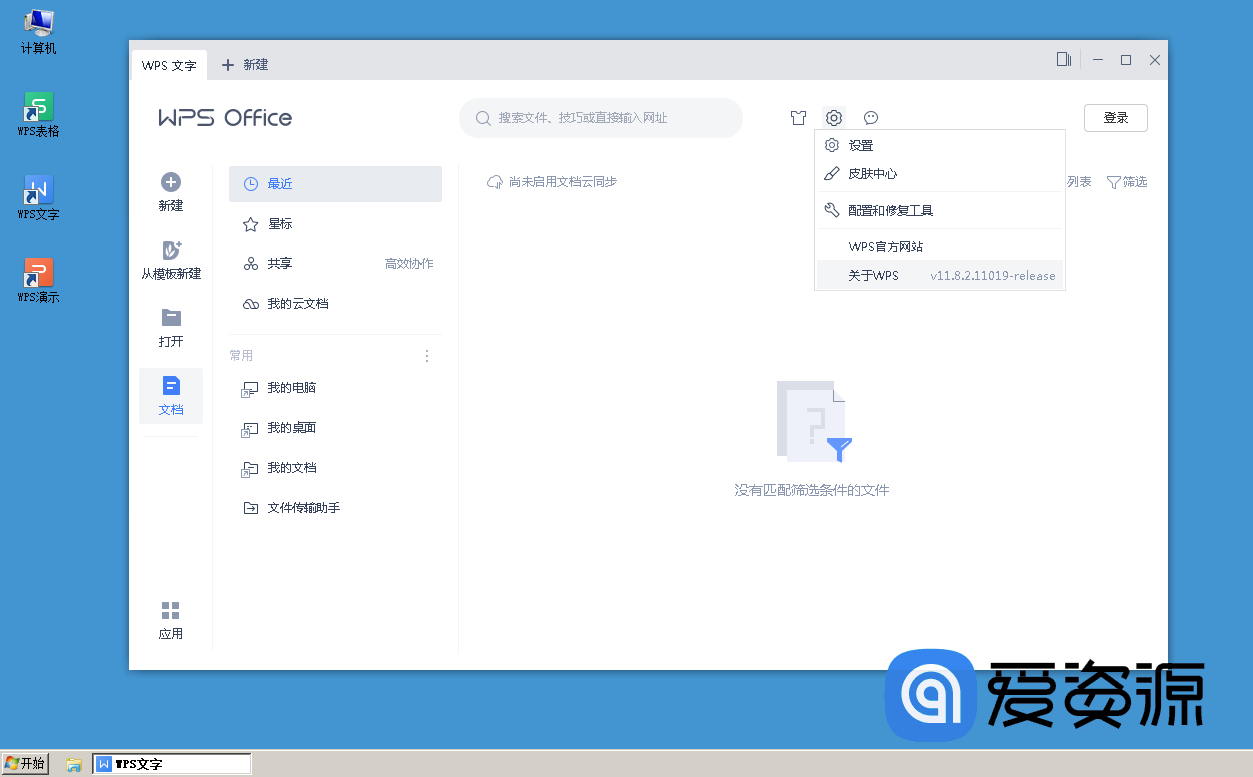Image resolution: width=1253 pixels, height=777 pixels.
Task: Open the 常用 three-dot options menu
Action: coord(427,355)
